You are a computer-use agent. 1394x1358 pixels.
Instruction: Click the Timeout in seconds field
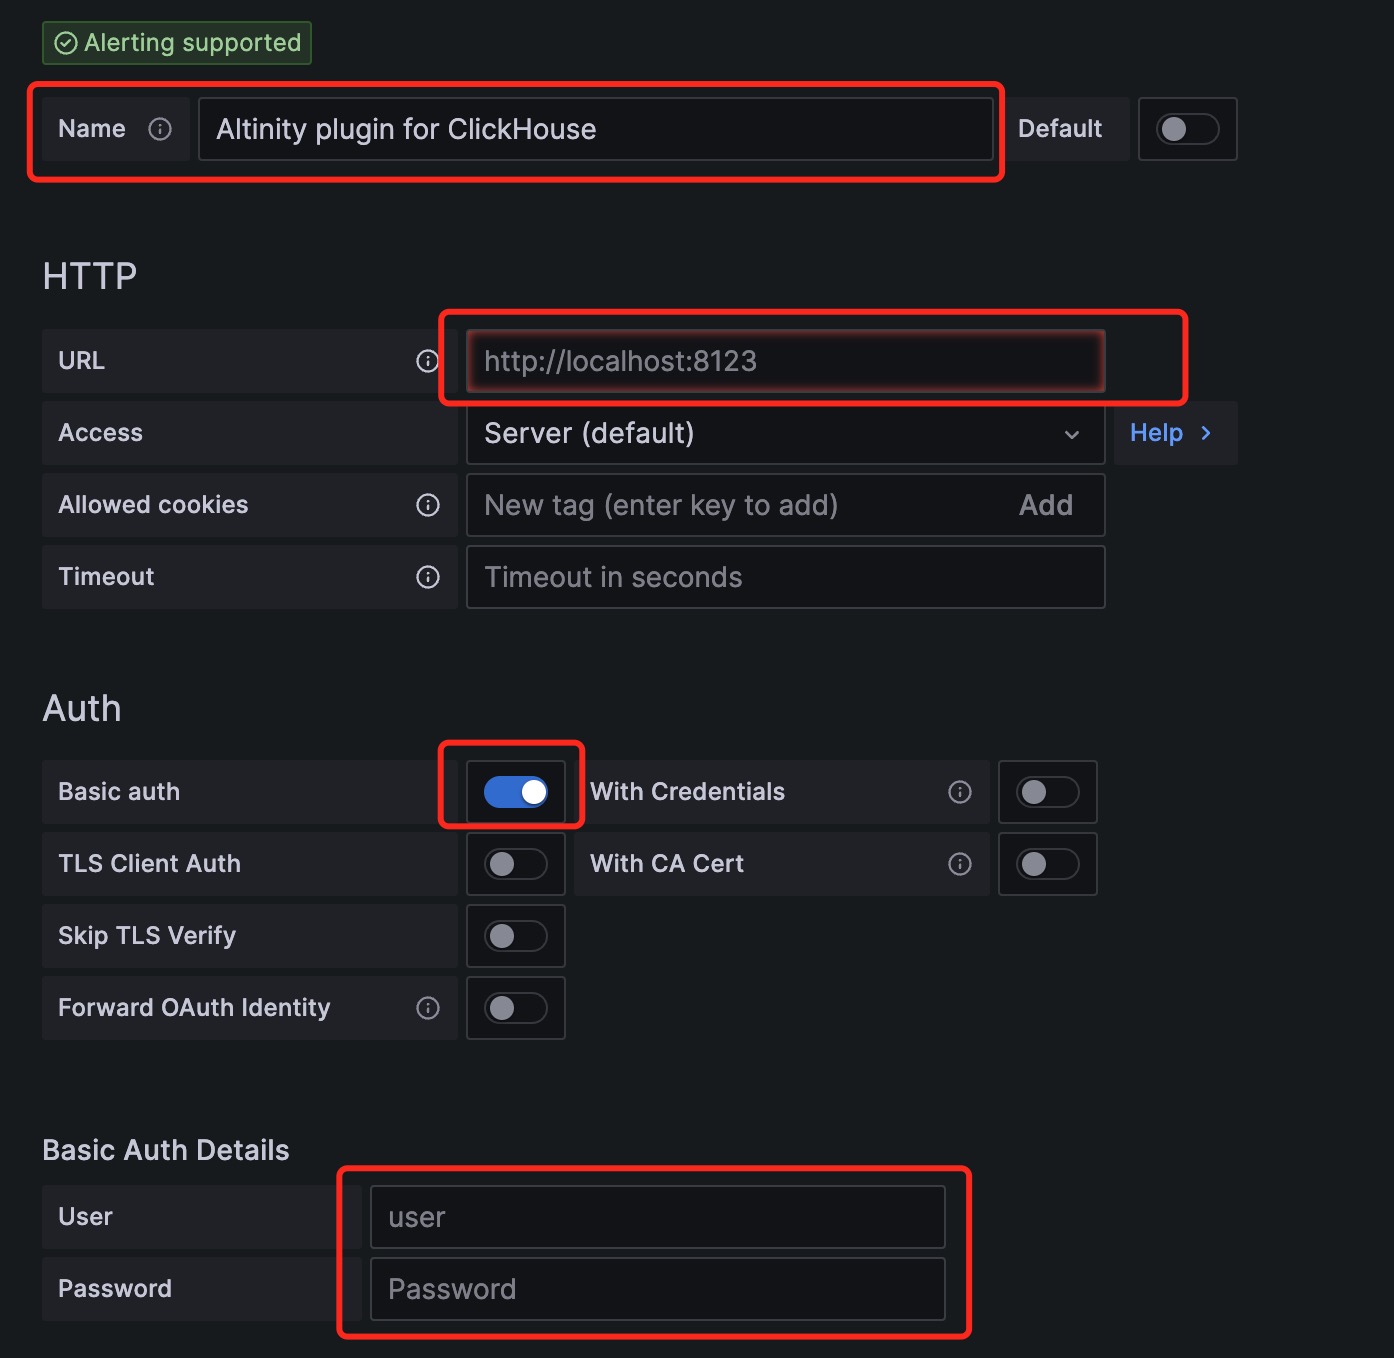click(785, 577)
